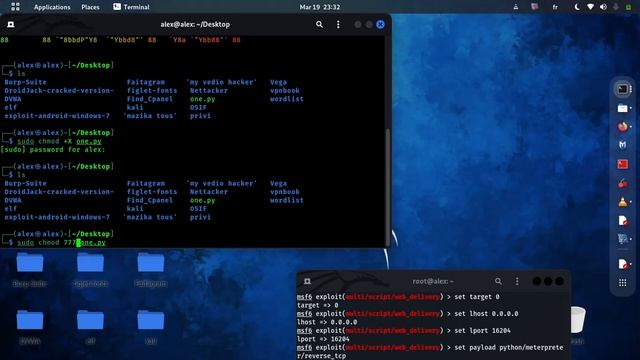The width and height of the screenshot is (640, 360).
Task: Open search in alex@alex Desktop terminal
Action: tap(319, 24)
